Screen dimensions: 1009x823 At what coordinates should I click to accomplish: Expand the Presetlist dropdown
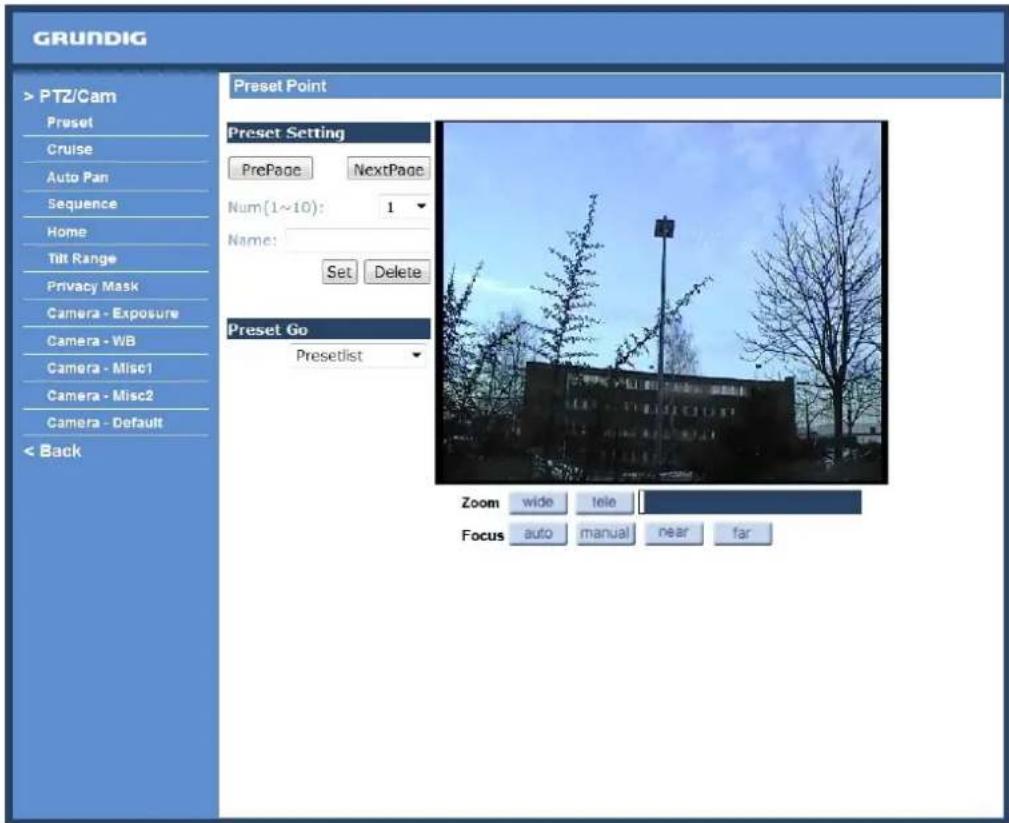(x=358, y=356)
